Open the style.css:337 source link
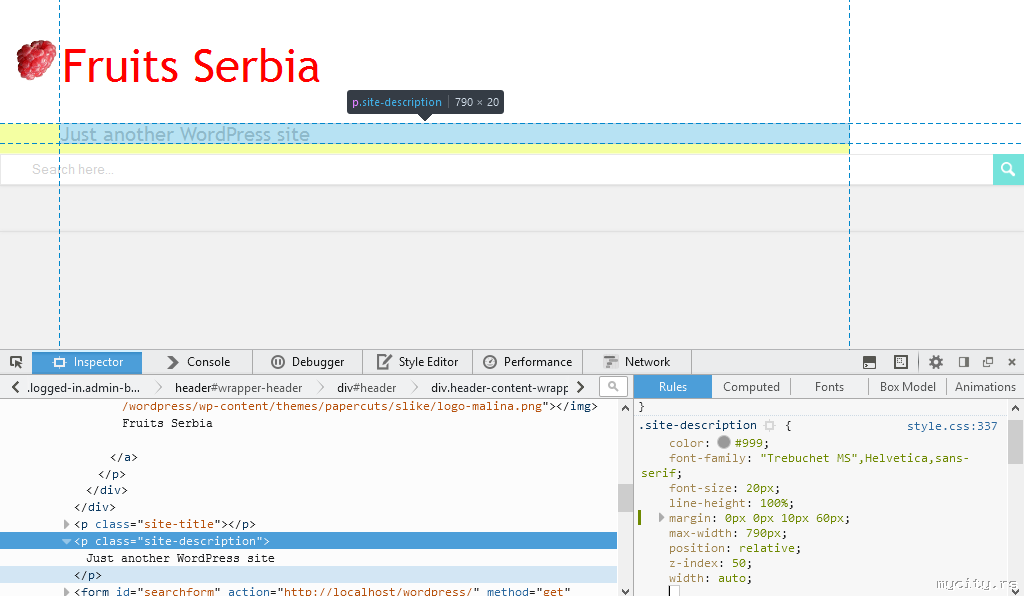The height and width of the screenshot is (596, 1024). (x=952, y=426)
